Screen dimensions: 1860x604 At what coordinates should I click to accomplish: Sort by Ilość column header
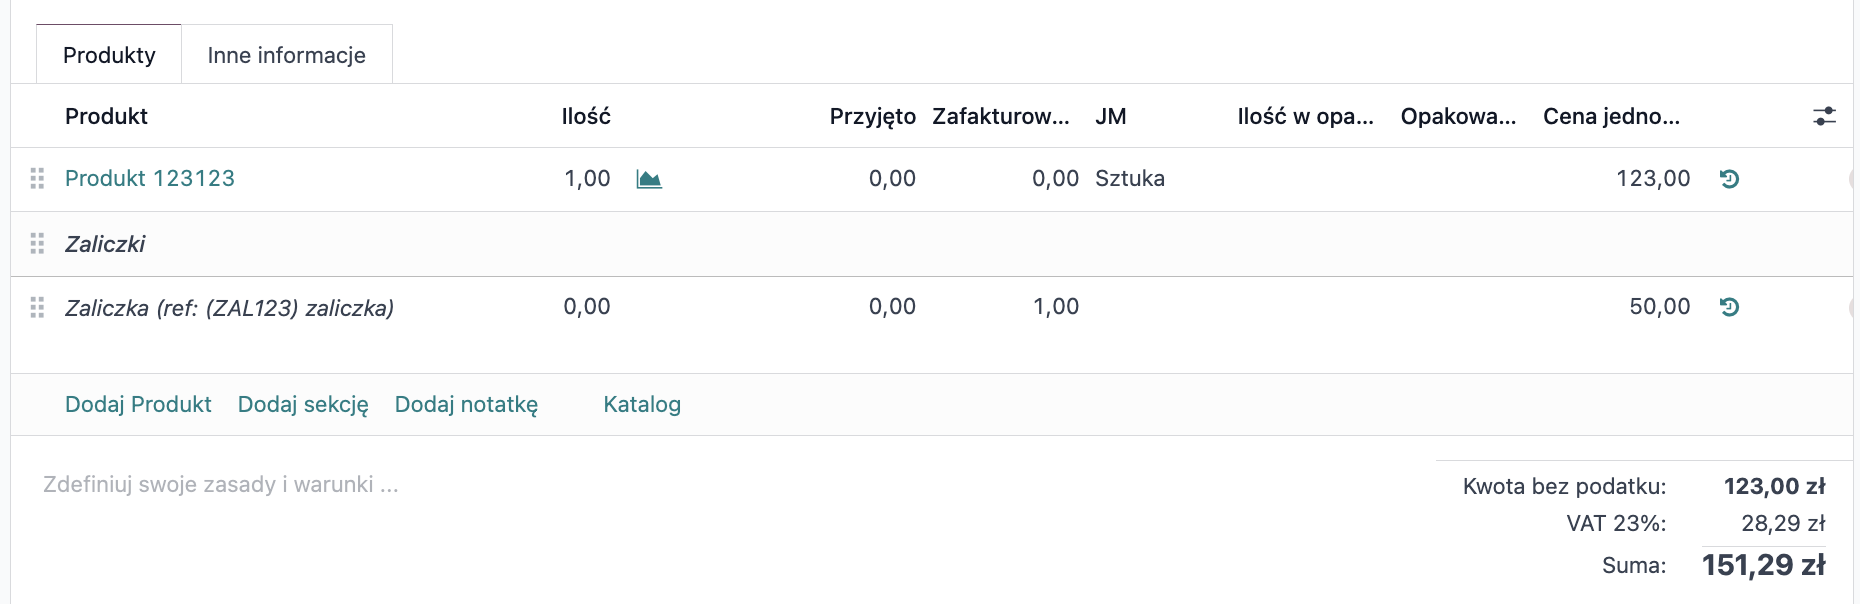pyautogui.click(x=586, y=116)
